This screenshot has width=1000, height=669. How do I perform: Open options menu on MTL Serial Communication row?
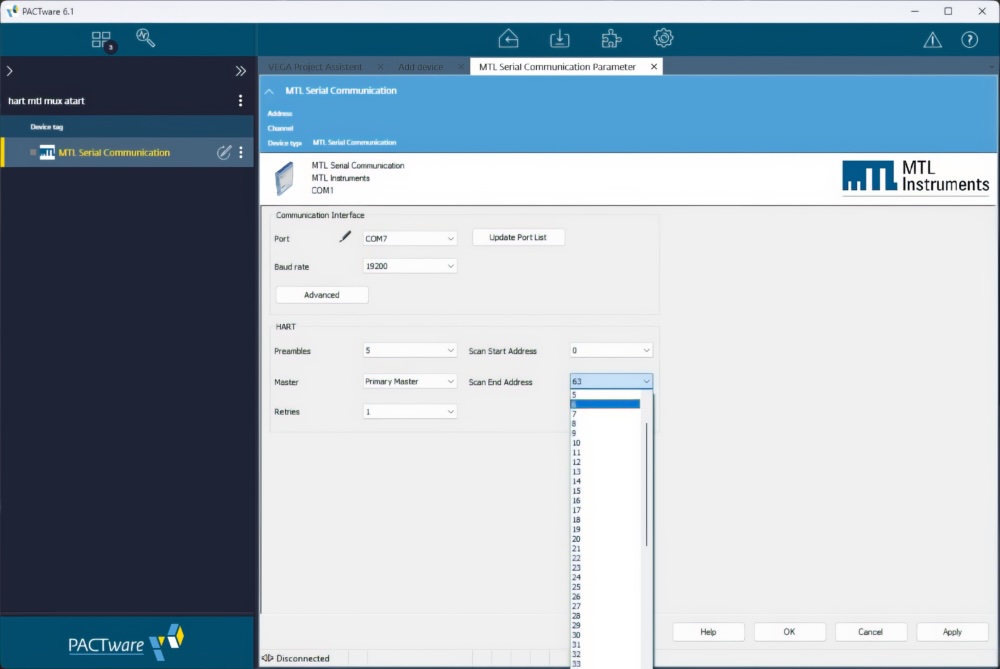click(241, 152)
